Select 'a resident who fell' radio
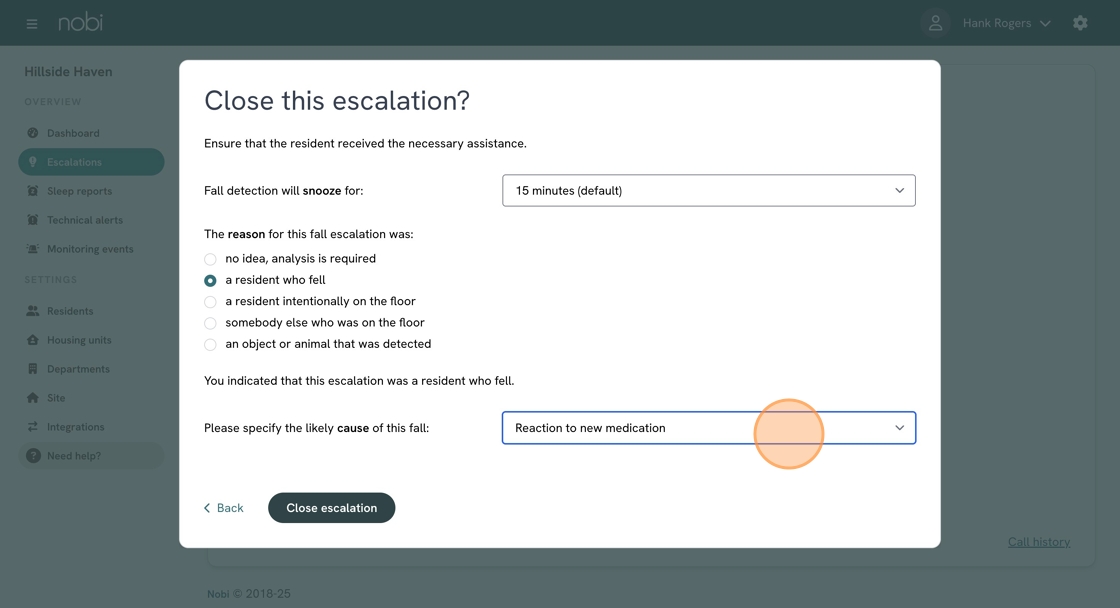Viewport: 1120px width, 608px height. point(210,280)
